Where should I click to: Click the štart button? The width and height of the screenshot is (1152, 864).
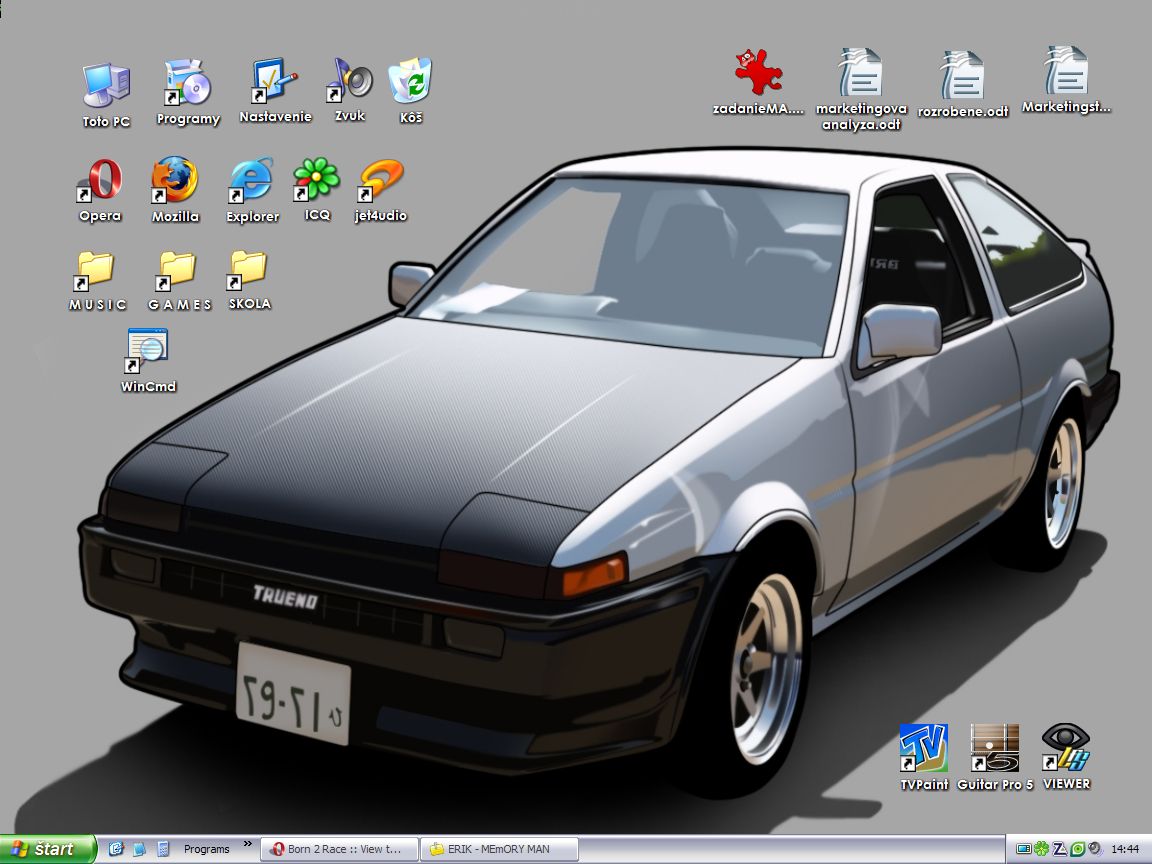[48, 849]
